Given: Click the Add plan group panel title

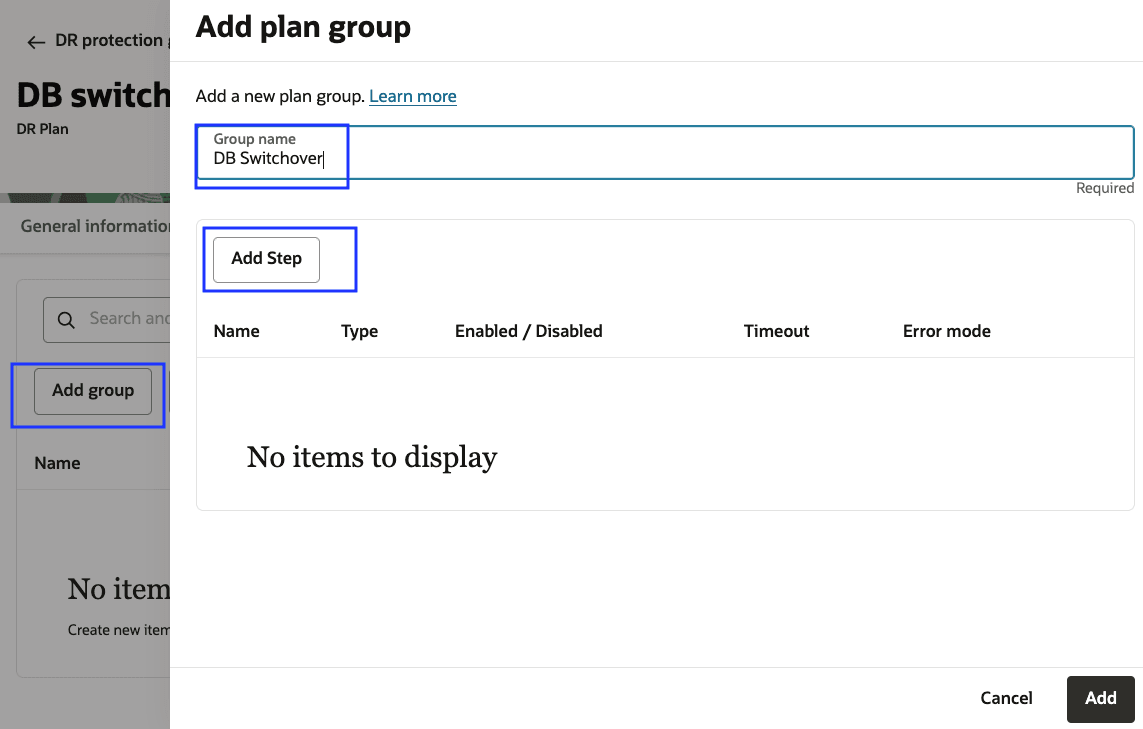Looking at the screenshot, I should click(303, 27).
